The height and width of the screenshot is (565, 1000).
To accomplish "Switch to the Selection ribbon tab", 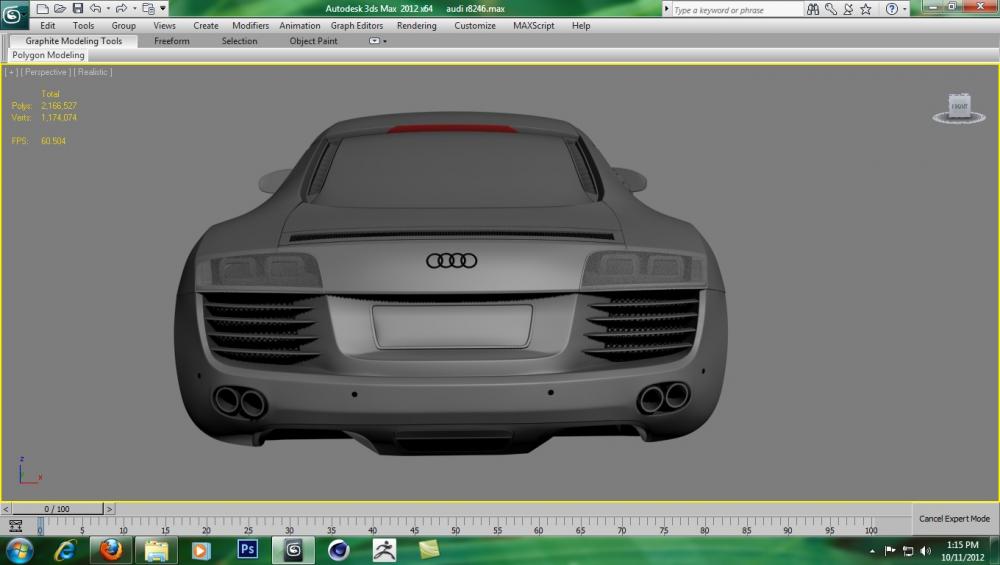I will coord(239,41).
